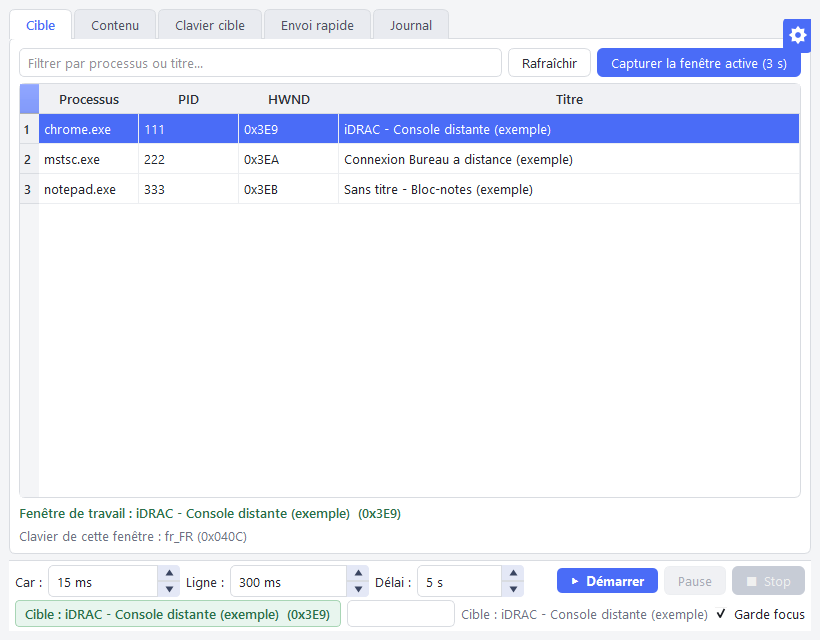This screenshot has width=820, height=640.
Task: Sort by the Processus column header
Action: pyautogui.click(x=89, y=99)
